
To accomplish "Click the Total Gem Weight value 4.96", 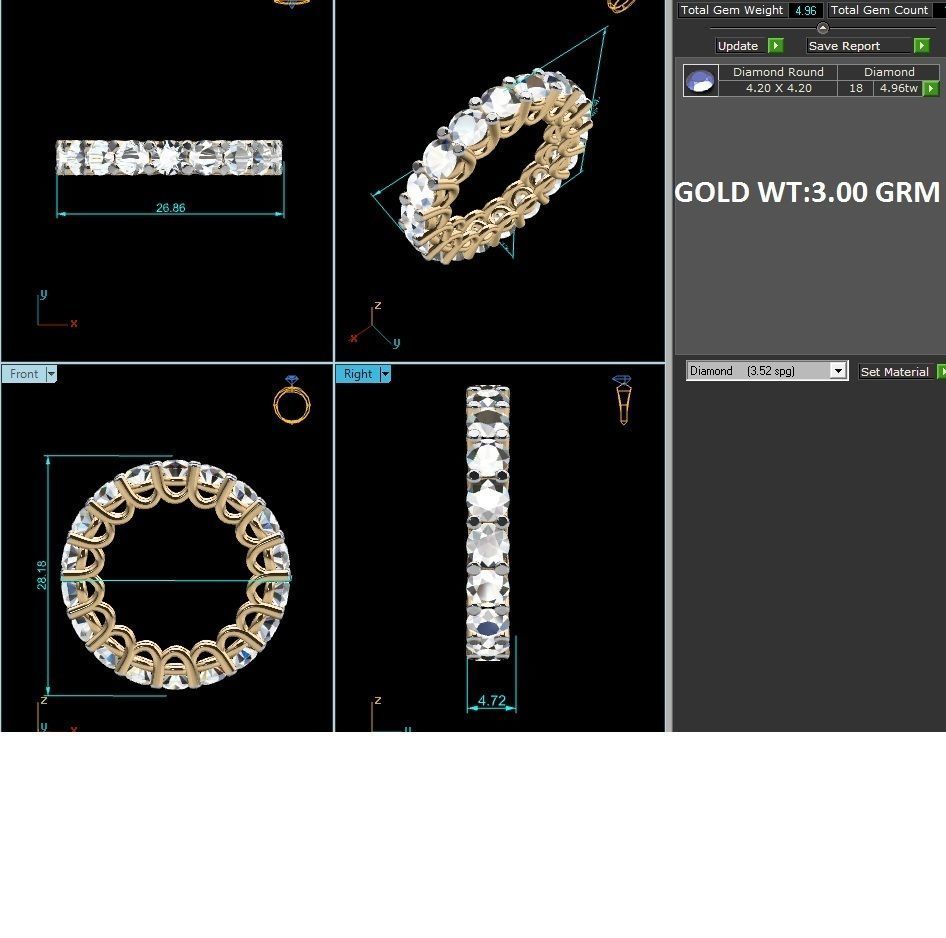I will pyautogui.click(x=805, y=10).
